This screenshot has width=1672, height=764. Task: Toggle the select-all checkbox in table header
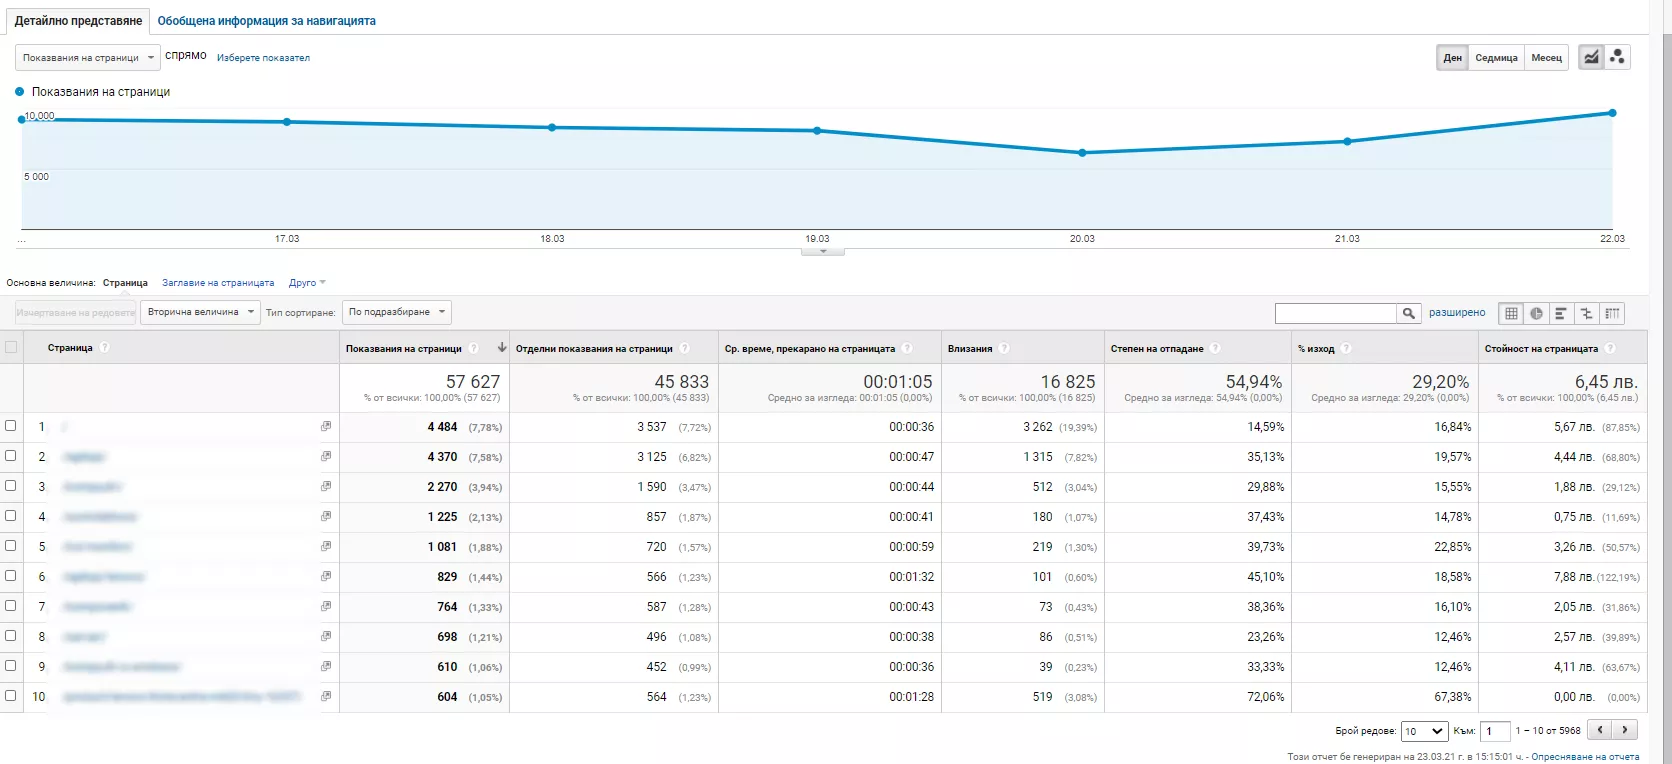[x=11, y=347]
